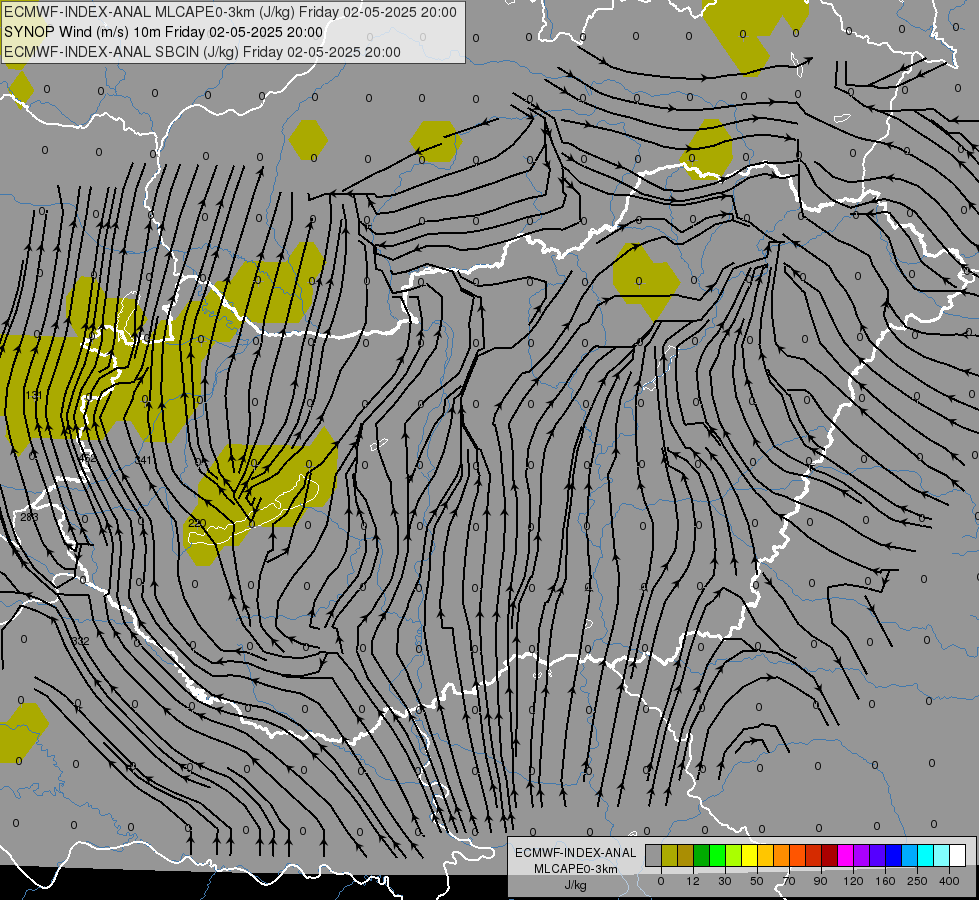Click the gray legend color swatch

click(x=654, y=855)
